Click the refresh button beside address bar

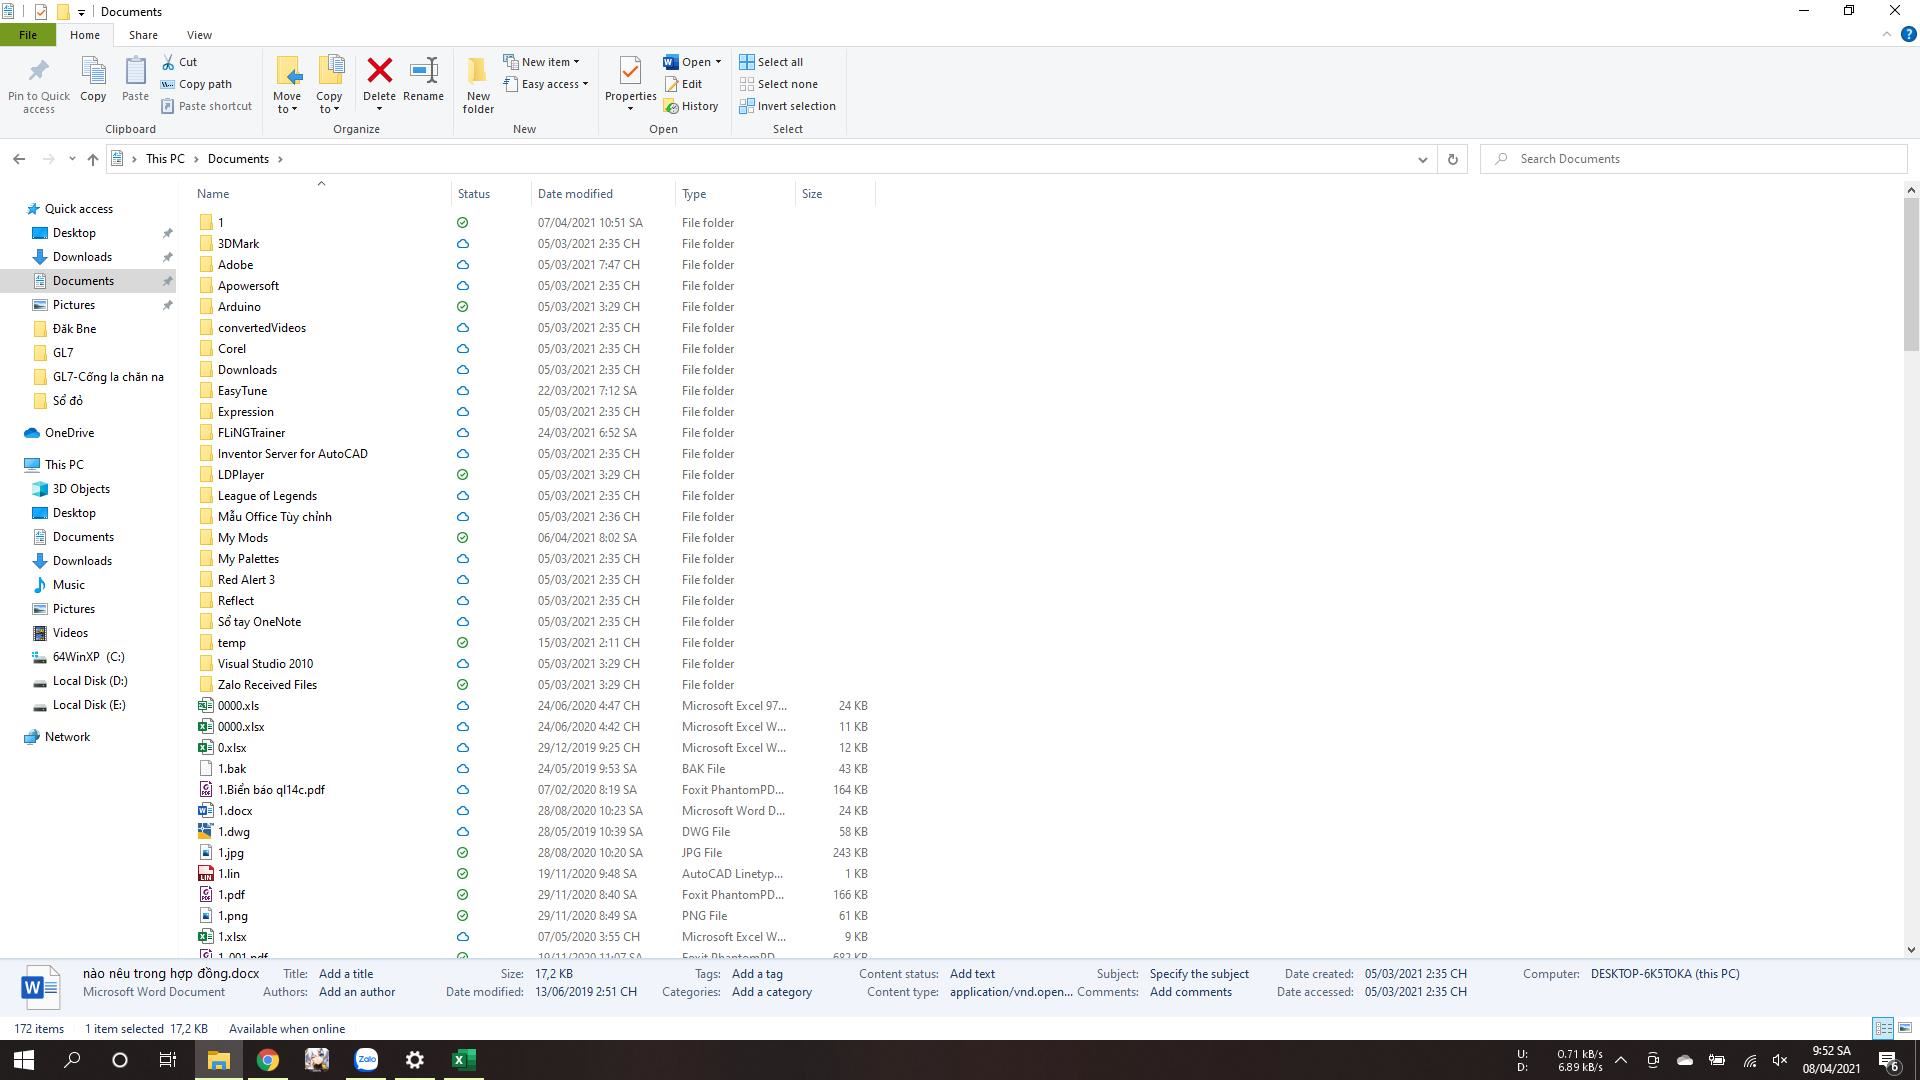click(x=1452, y=159)
